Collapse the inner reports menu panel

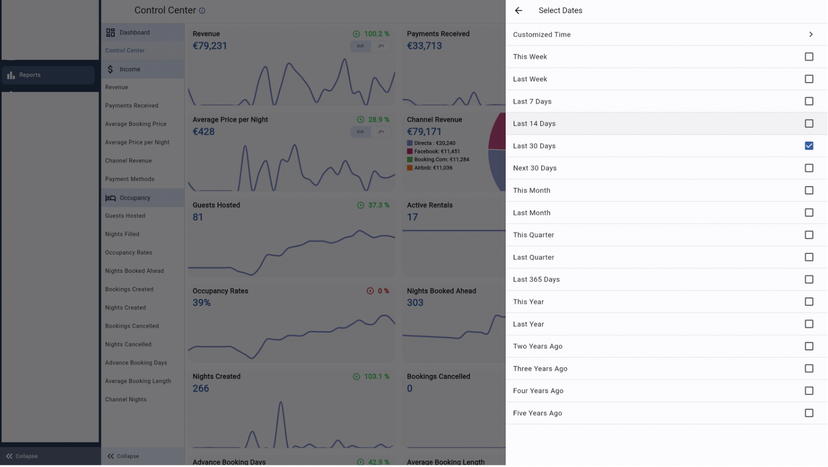point(123,456)
